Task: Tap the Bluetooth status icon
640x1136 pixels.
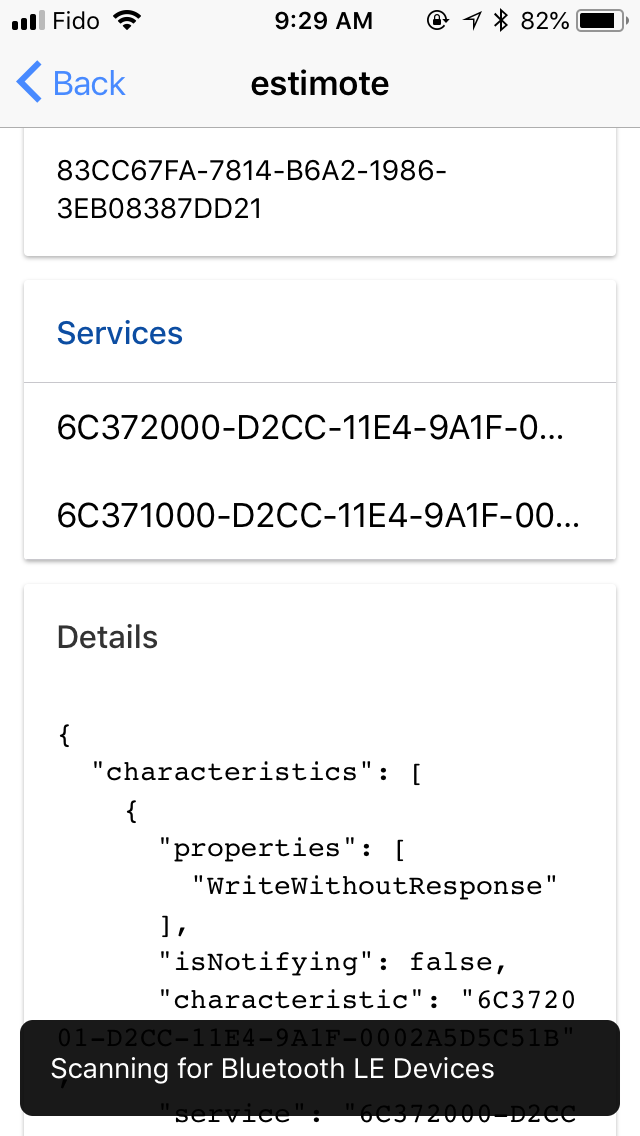Action: pyautogui.click(x=501, y=21)
